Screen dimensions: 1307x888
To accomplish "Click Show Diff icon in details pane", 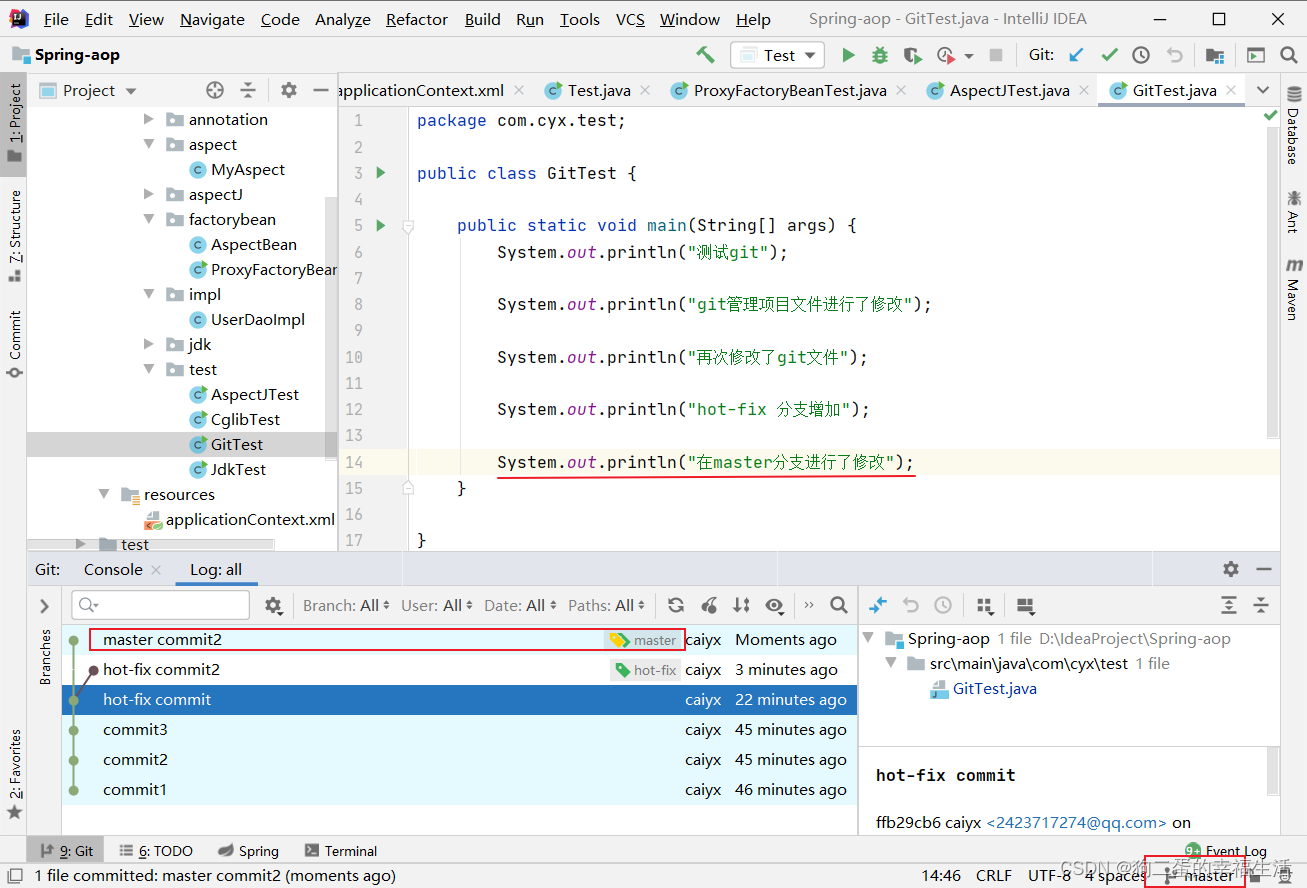I will (878, 605).
